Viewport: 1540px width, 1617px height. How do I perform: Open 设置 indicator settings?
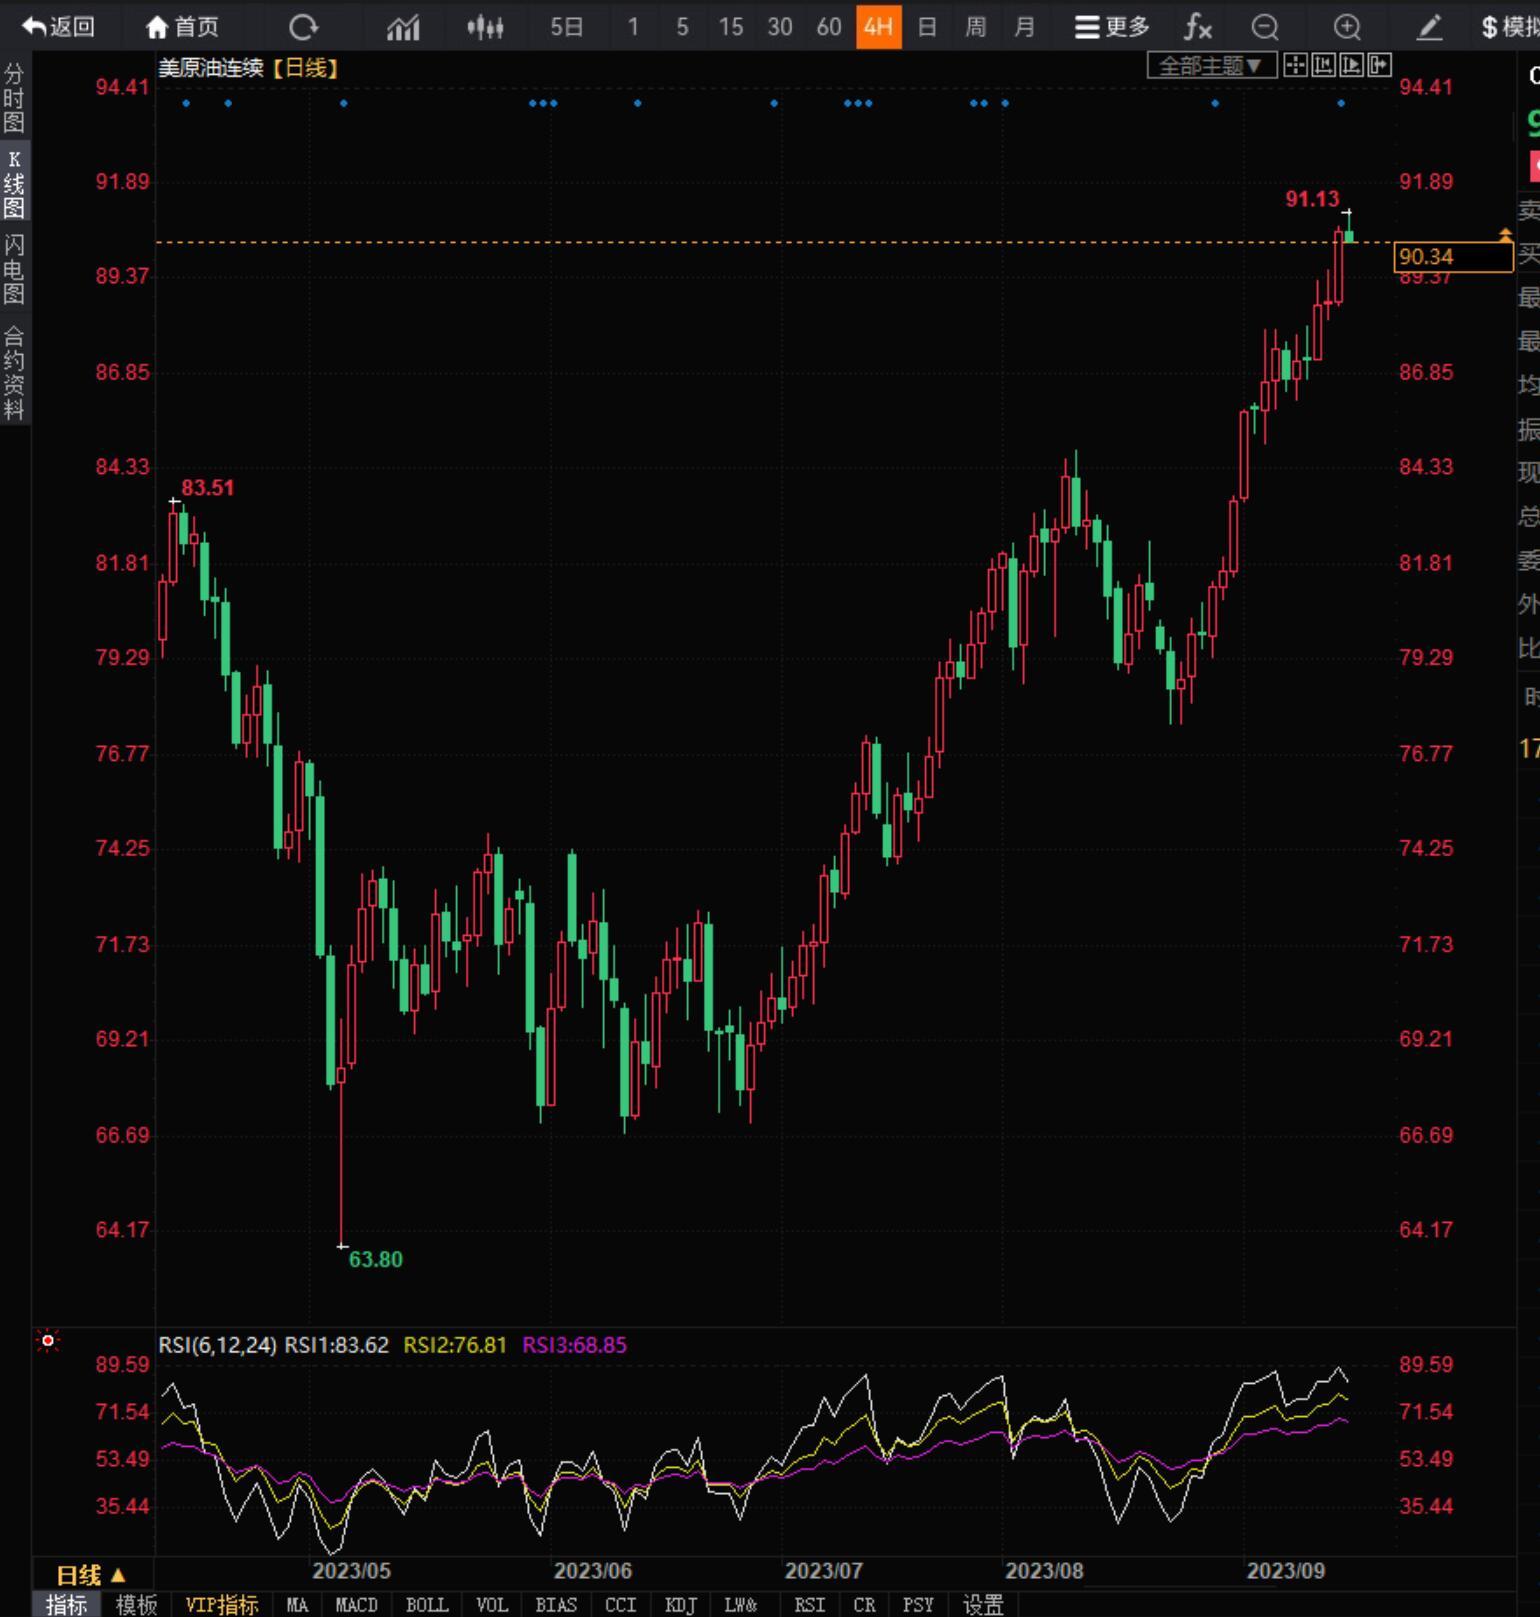coord(983,1605)
